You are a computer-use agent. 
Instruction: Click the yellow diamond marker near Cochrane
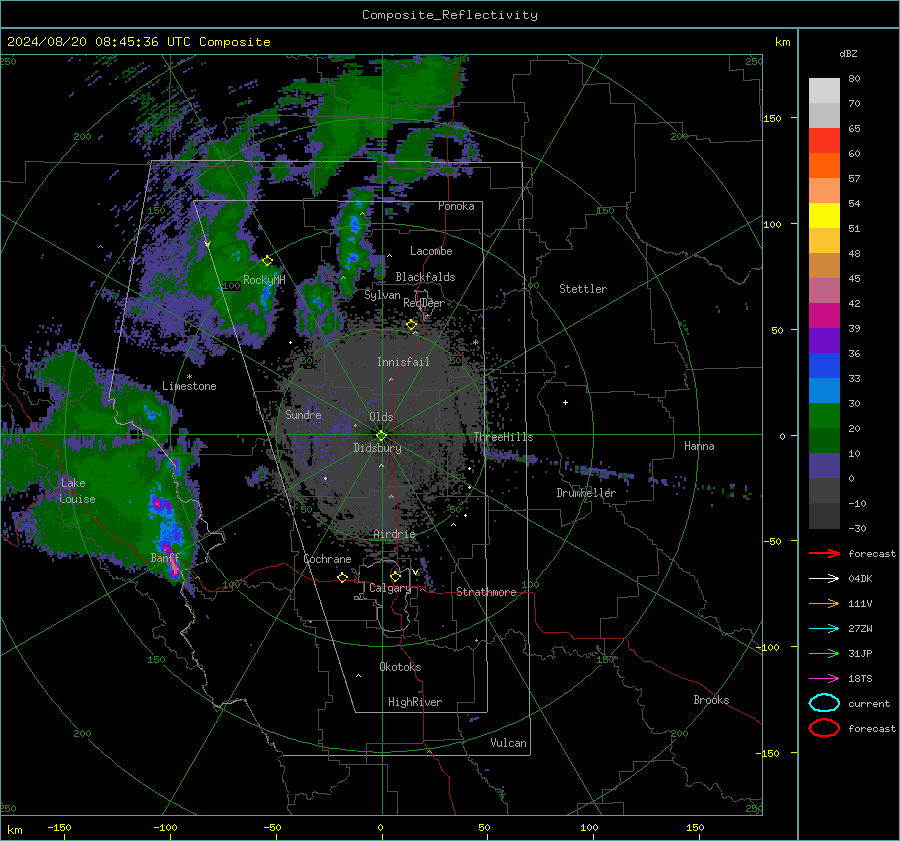click(342, 577)
